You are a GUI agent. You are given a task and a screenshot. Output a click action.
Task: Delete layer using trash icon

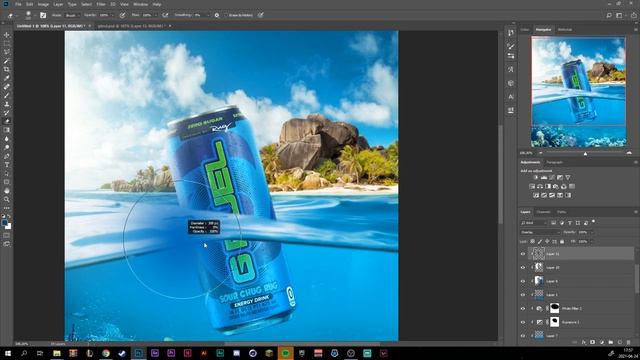pos(629,342)
